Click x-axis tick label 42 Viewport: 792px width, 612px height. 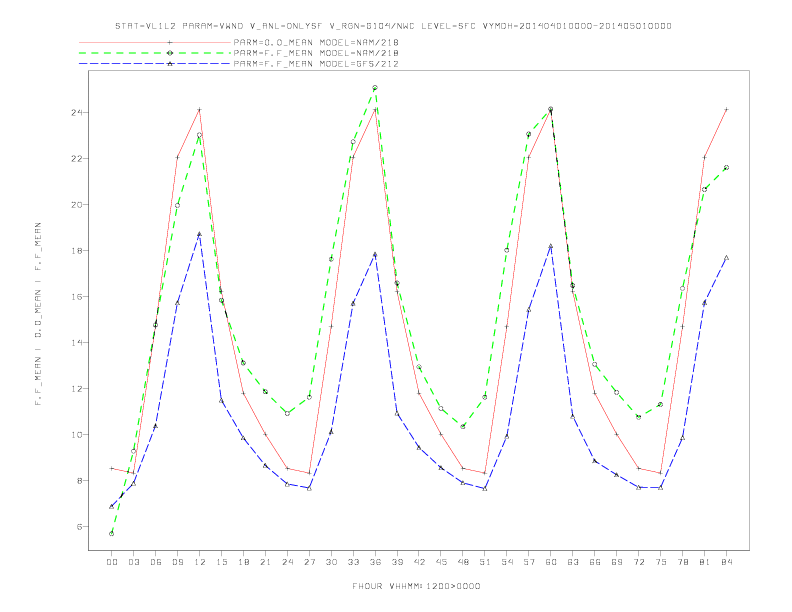419,562
